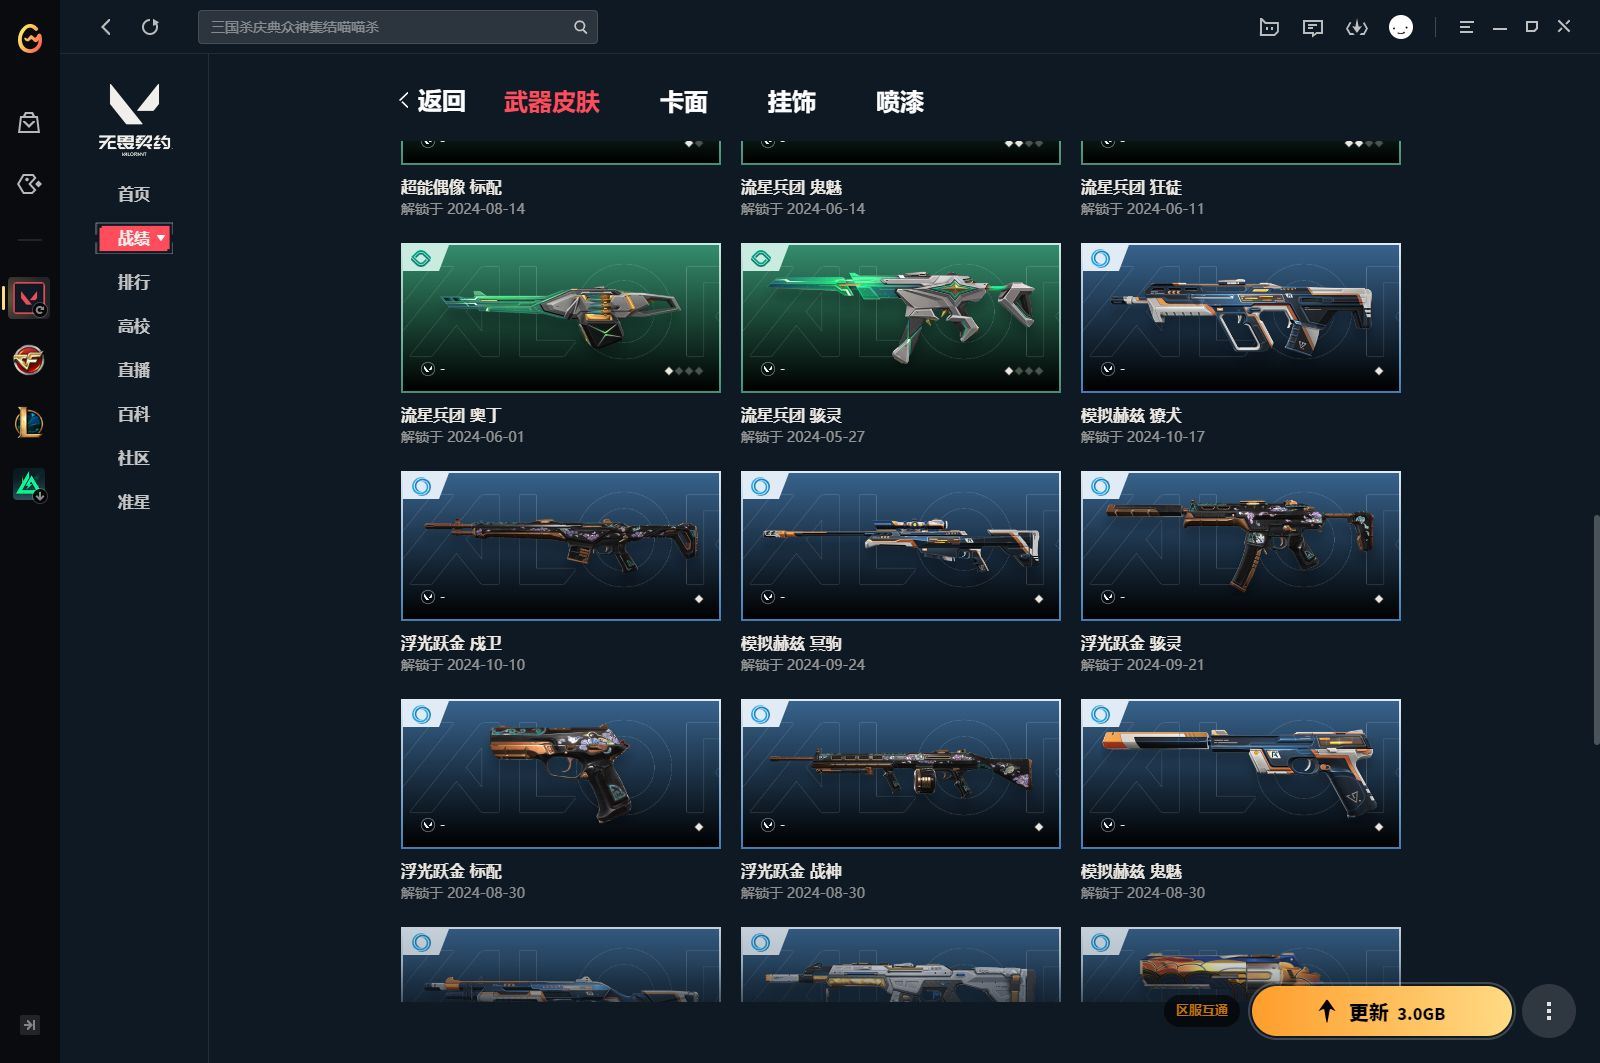Open messages via the chat bubble icon
1600x1063 pixels.
click(x=1313, y=27)
